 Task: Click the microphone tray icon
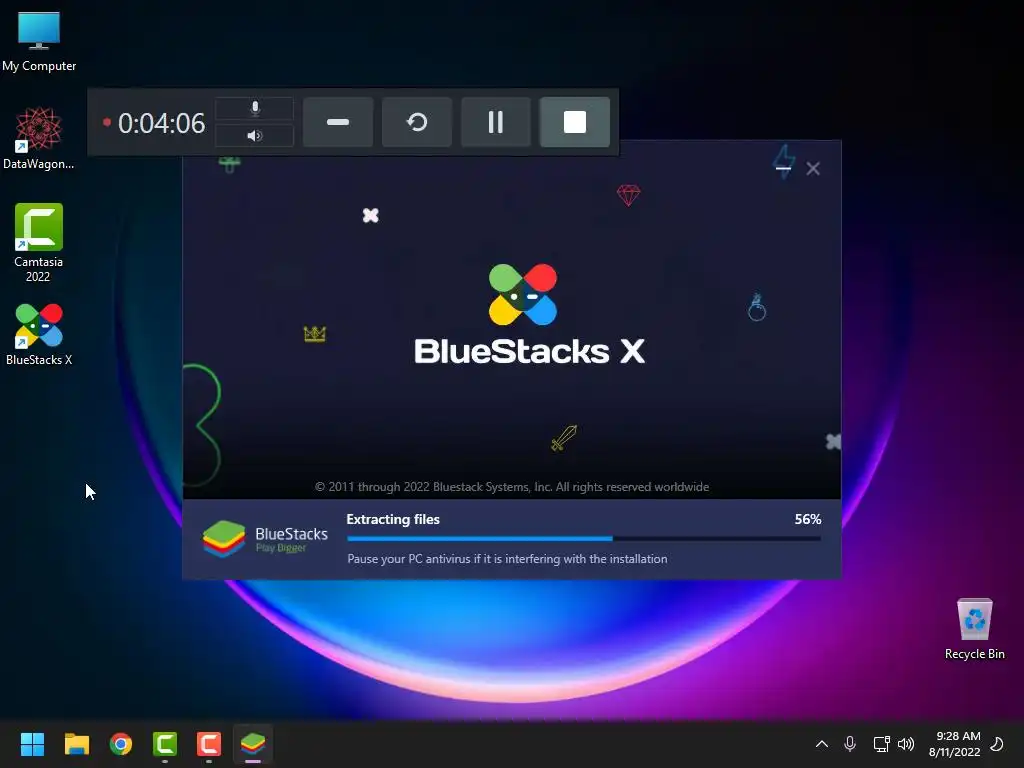tap(850, 744)
